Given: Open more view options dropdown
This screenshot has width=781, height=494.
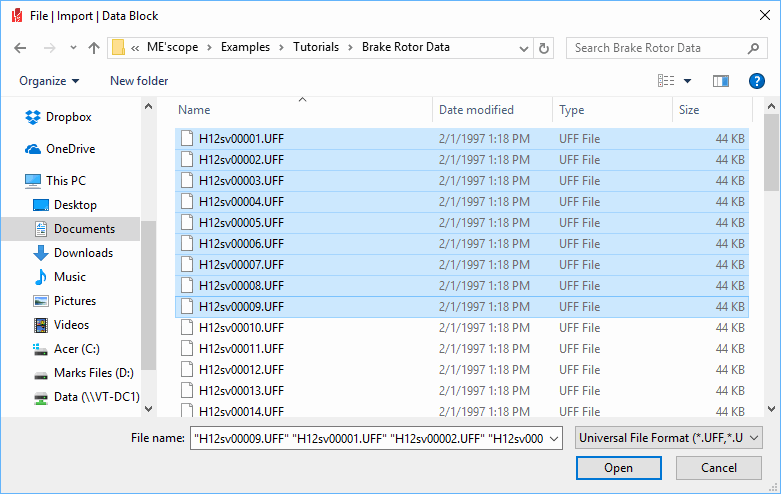Looking at the screenshot, I should coord(687,81).
